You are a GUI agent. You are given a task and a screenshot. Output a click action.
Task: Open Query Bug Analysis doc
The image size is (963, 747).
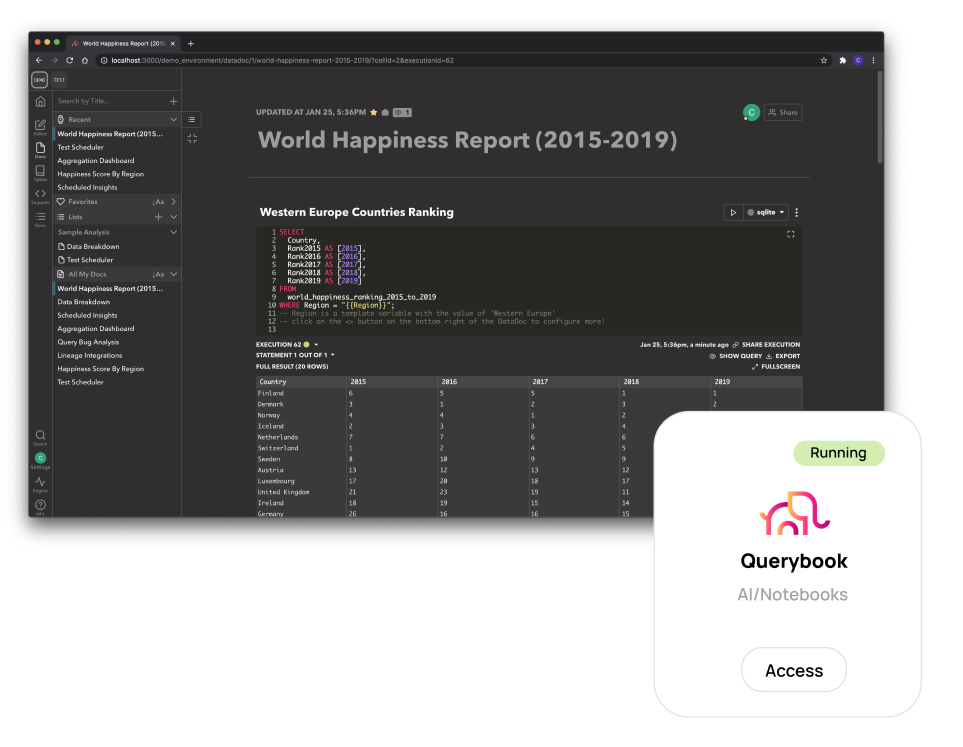tap(88, 342)
